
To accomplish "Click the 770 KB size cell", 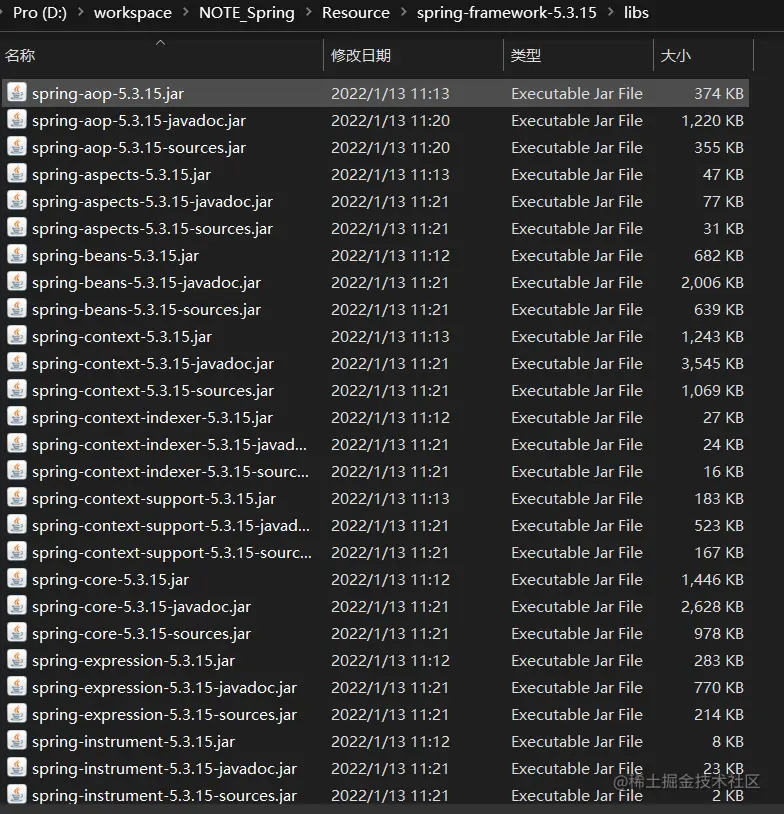I will point(719,687).
